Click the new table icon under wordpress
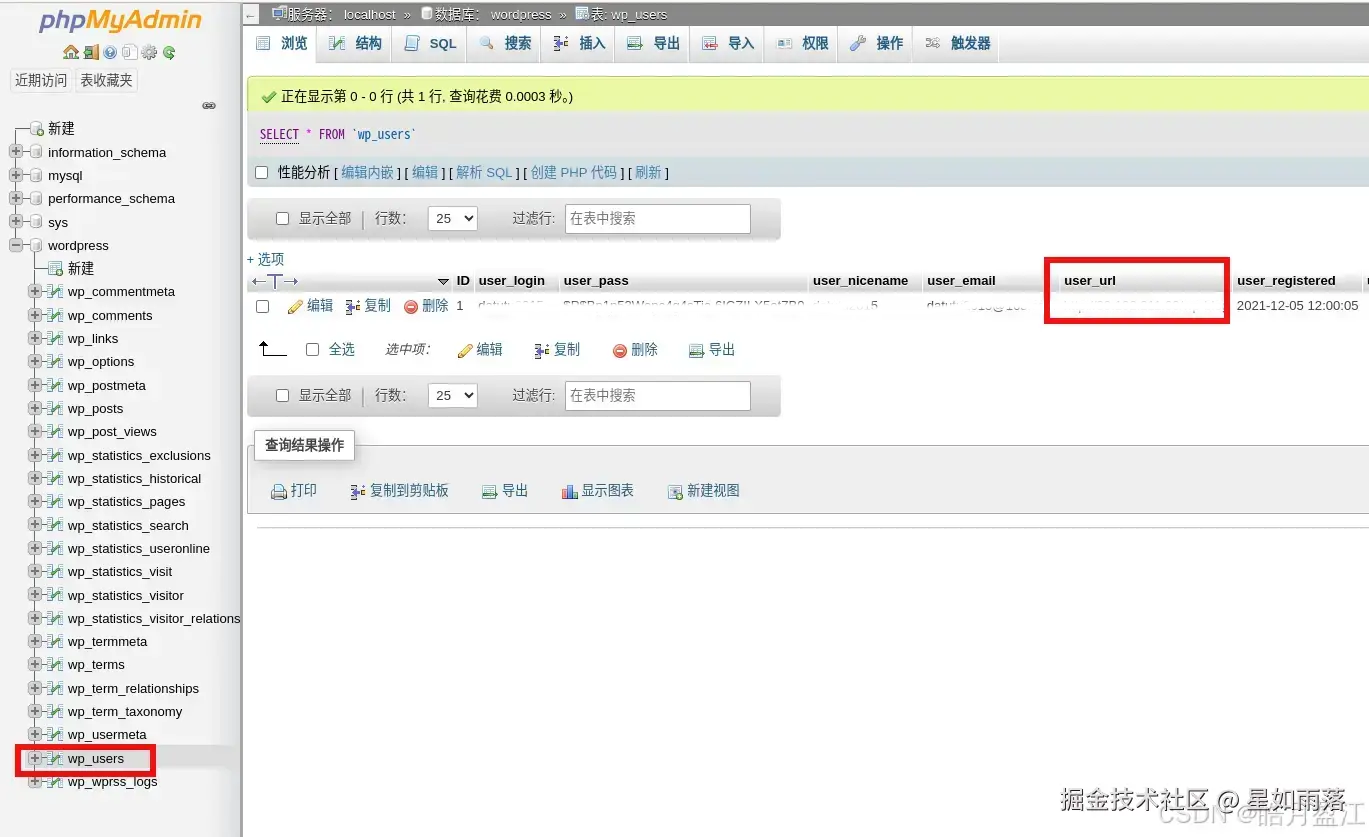1369x837 pixels. (x=55, y=269)
